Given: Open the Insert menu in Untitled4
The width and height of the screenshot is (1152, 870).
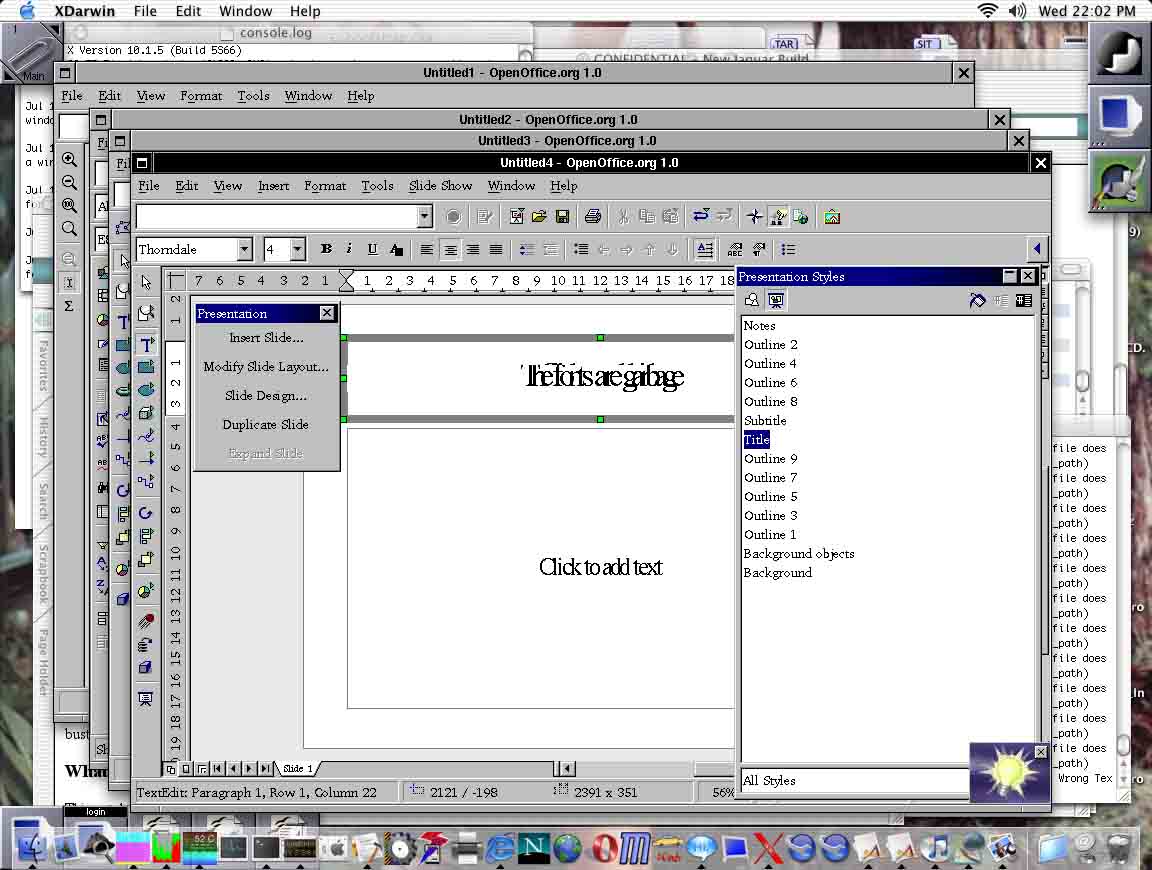Looking at the screenshot, I should pyautogui.click(x=273, y=186).
